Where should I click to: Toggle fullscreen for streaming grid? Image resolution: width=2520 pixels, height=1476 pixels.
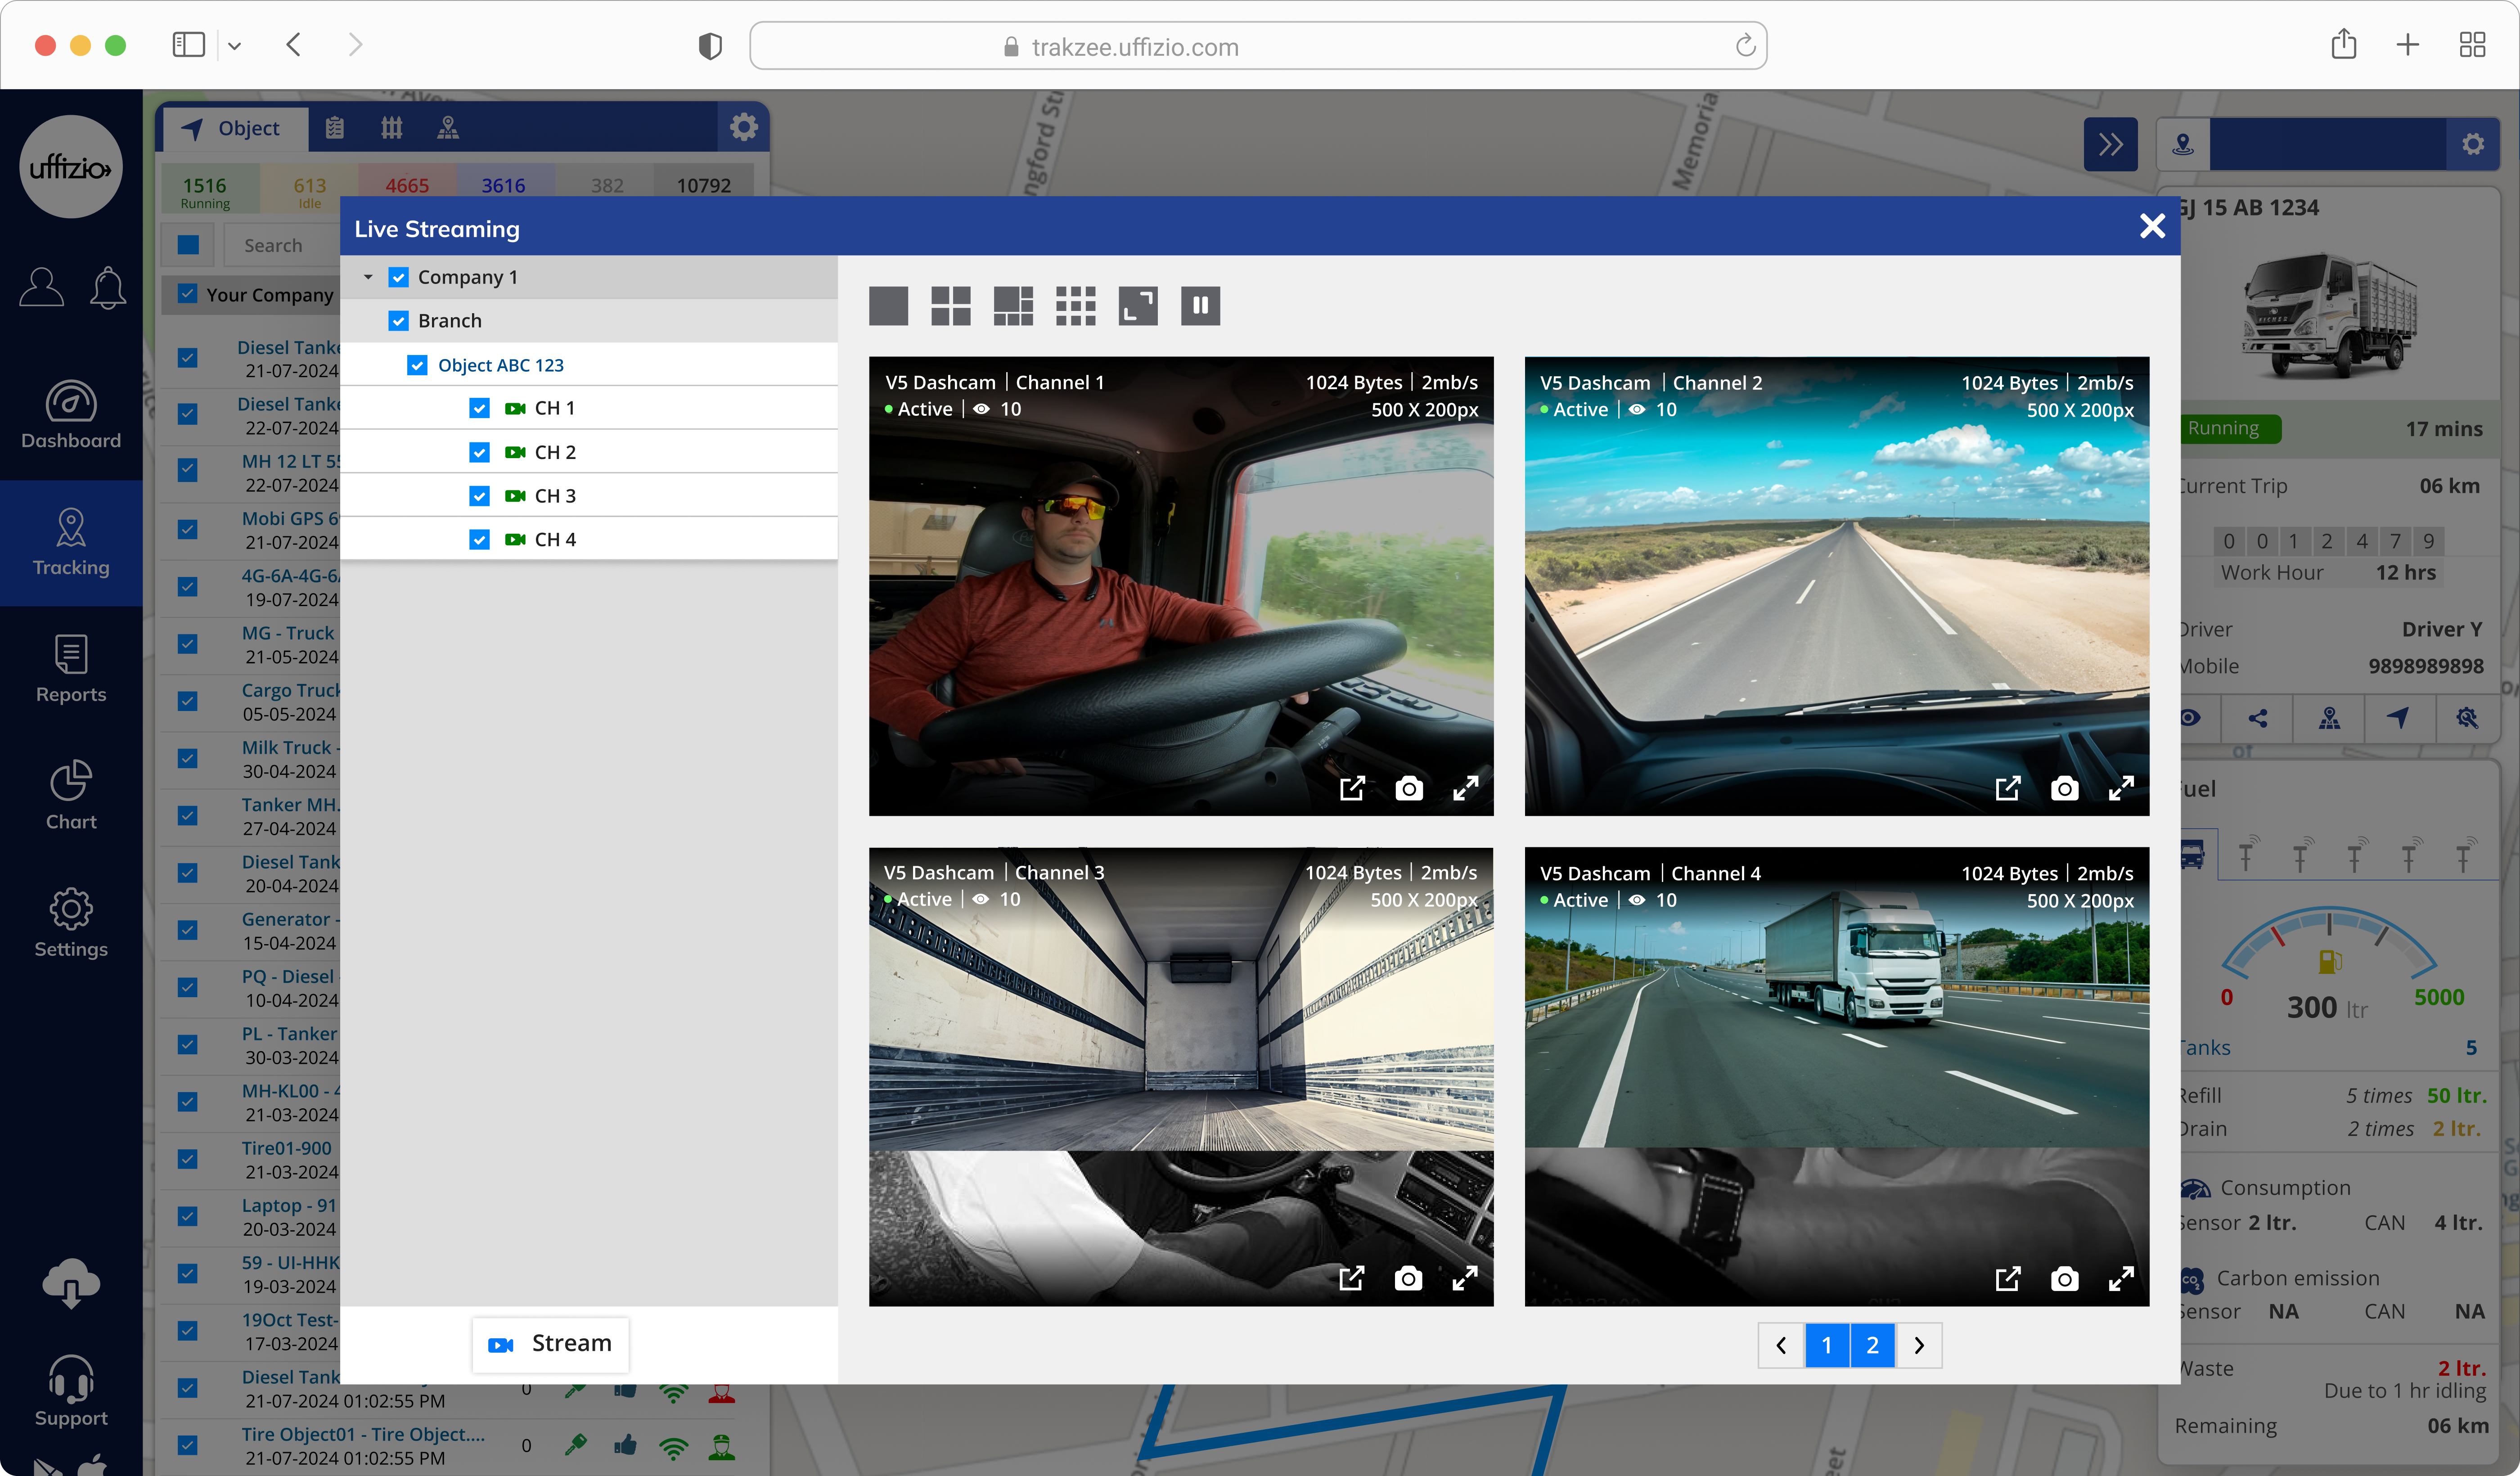pyautogui.click(x=1137, y=306)
